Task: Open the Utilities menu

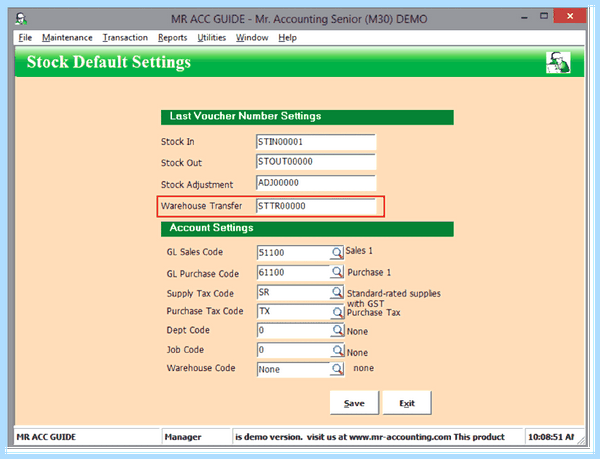Action: [x=212, y=37]
